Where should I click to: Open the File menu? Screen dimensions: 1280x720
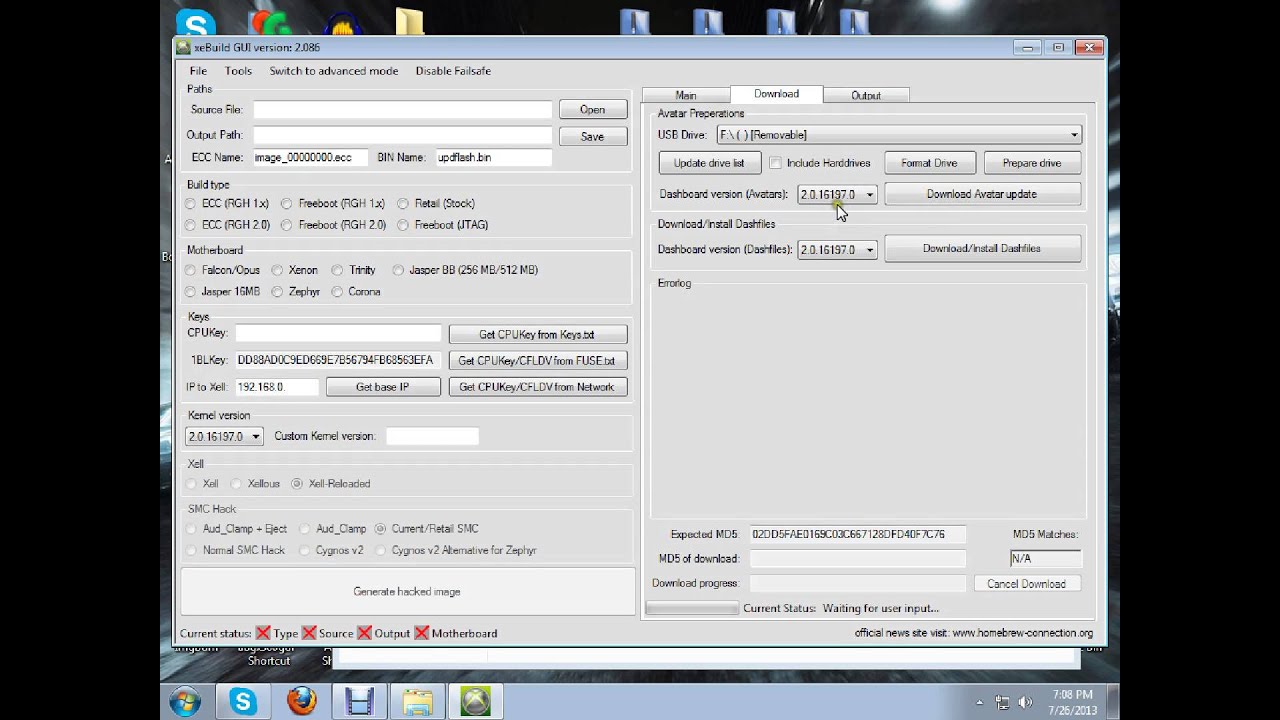point(198,71)
